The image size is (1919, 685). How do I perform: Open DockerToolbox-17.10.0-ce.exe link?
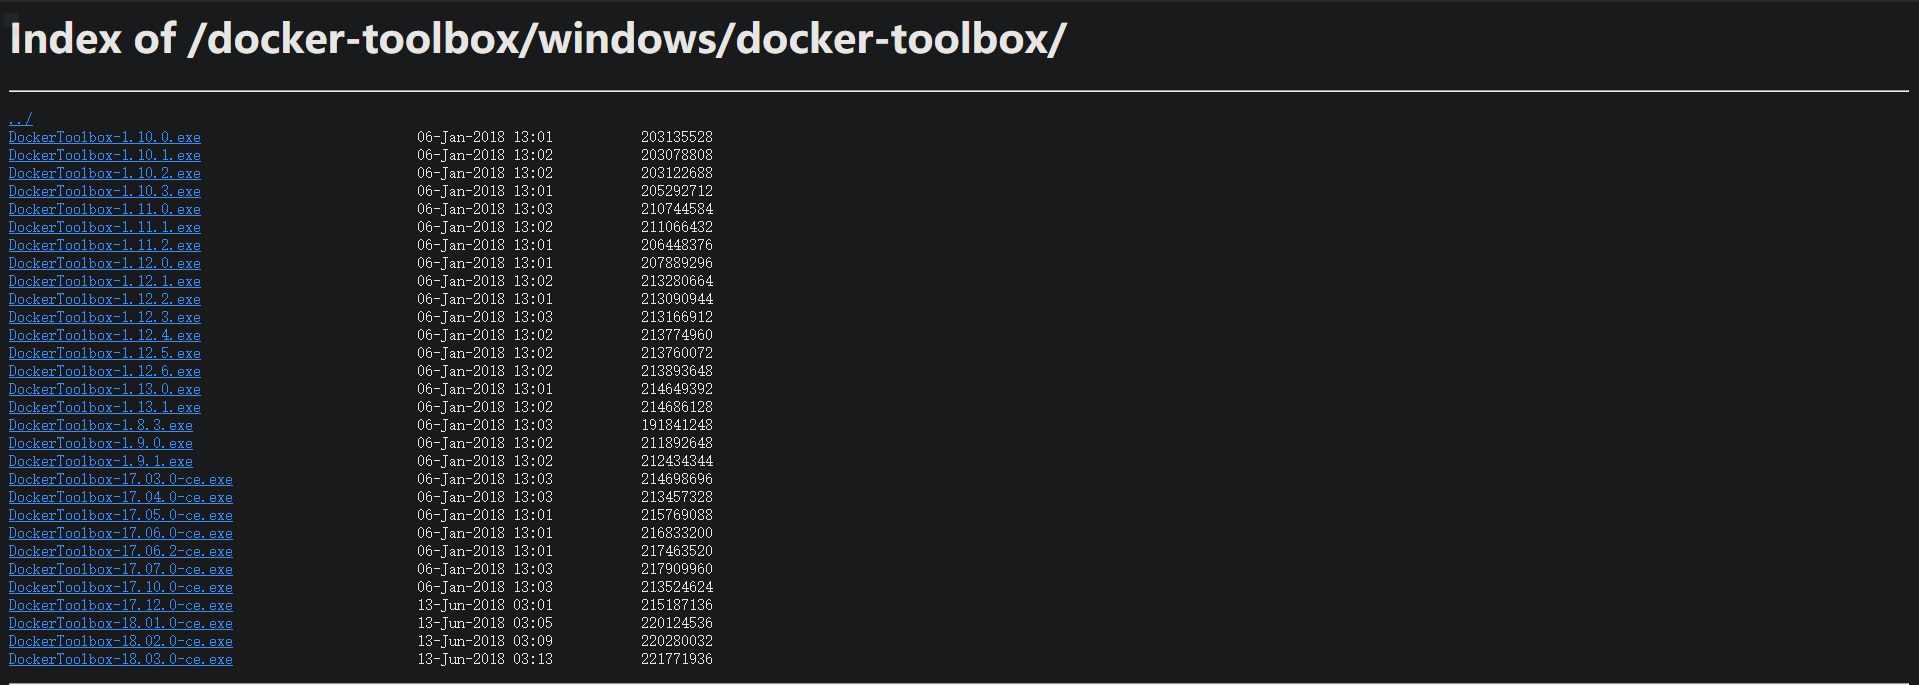(x=121, y=587)
